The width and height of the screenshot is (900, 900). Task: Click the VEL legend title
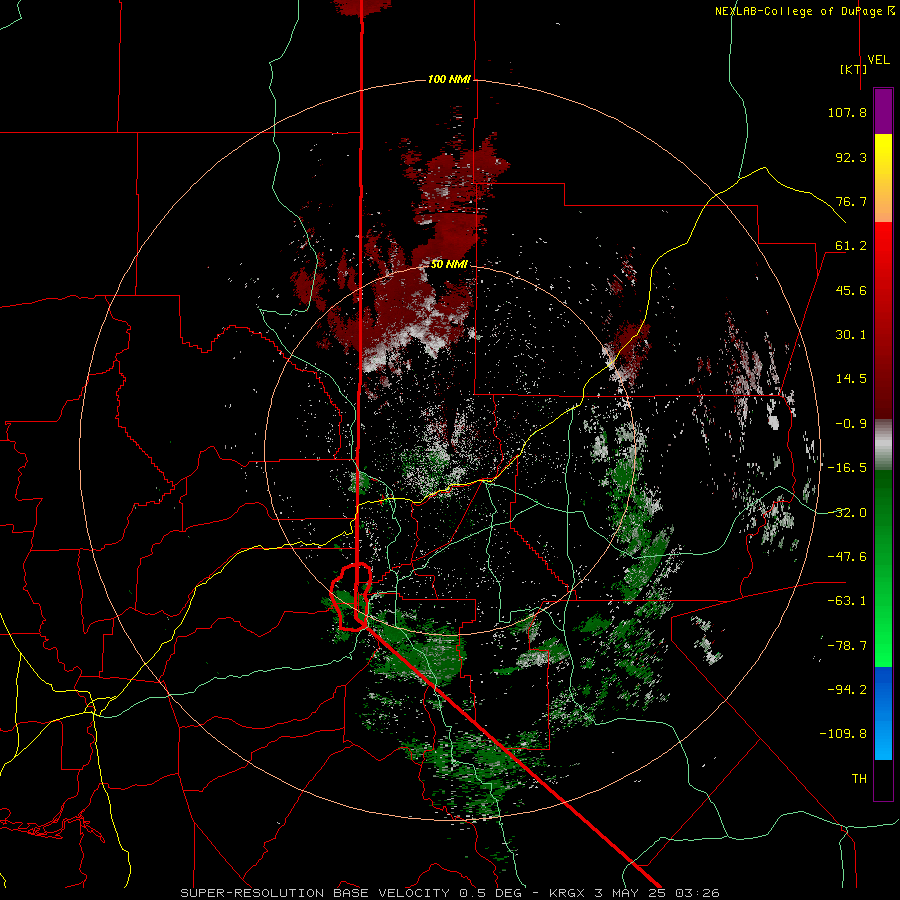tap(878, 60)
